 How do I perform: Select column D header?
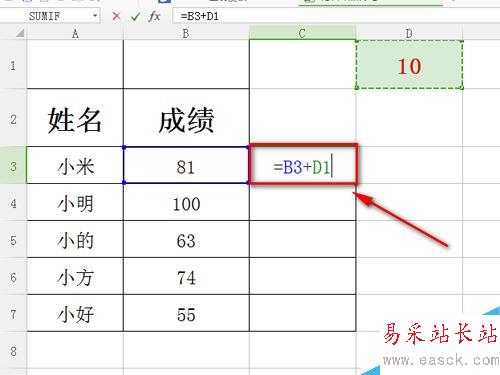(409, 33)
